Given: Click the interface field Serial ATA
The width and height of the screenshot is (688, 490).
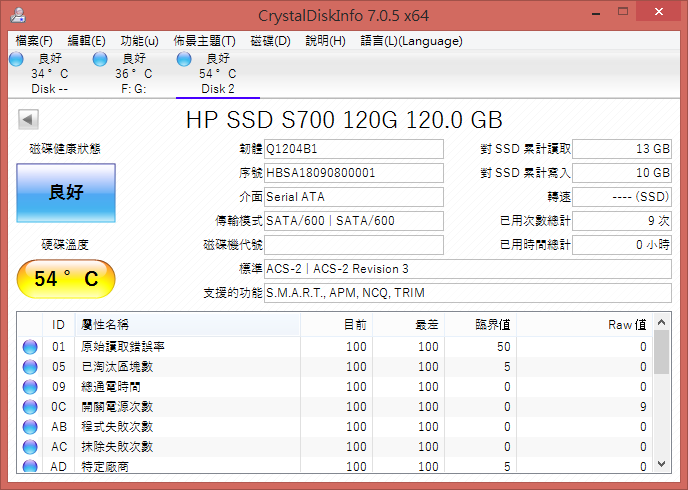Looking at the screenshot, I should pos(354,197).
